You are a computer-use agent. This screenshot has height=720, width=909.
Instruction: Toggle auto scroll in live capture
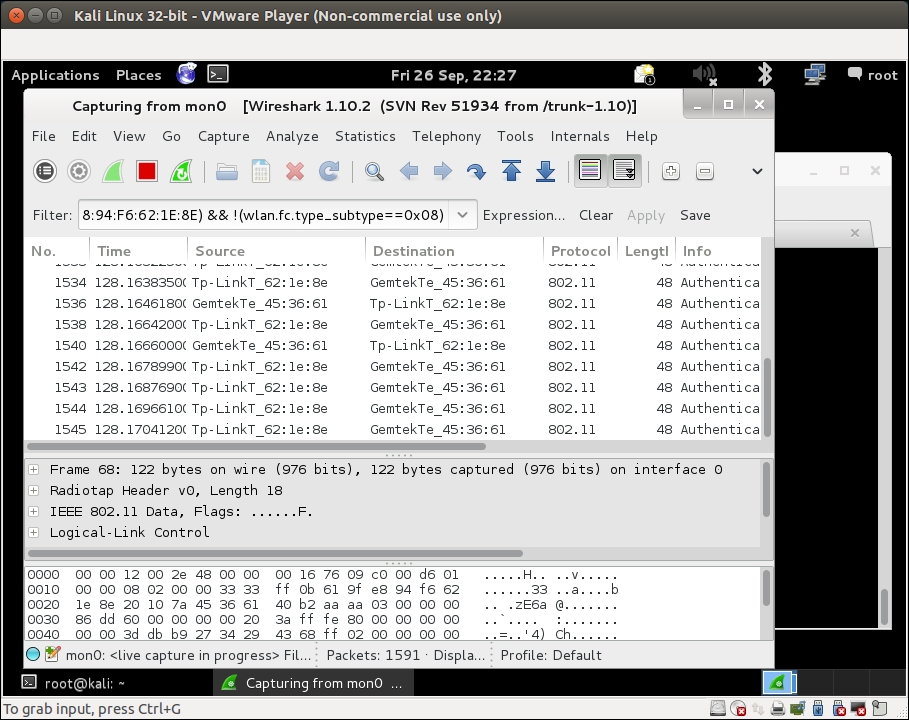[x=624, y=170]
